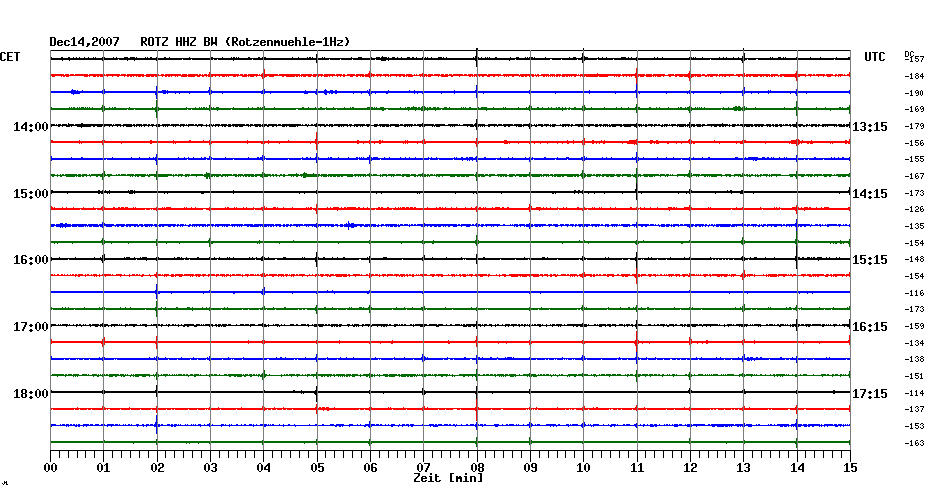This screenshot has height=494, width=930.
Task: Select the DC offset value -148
Action: [x=915, y=260]
